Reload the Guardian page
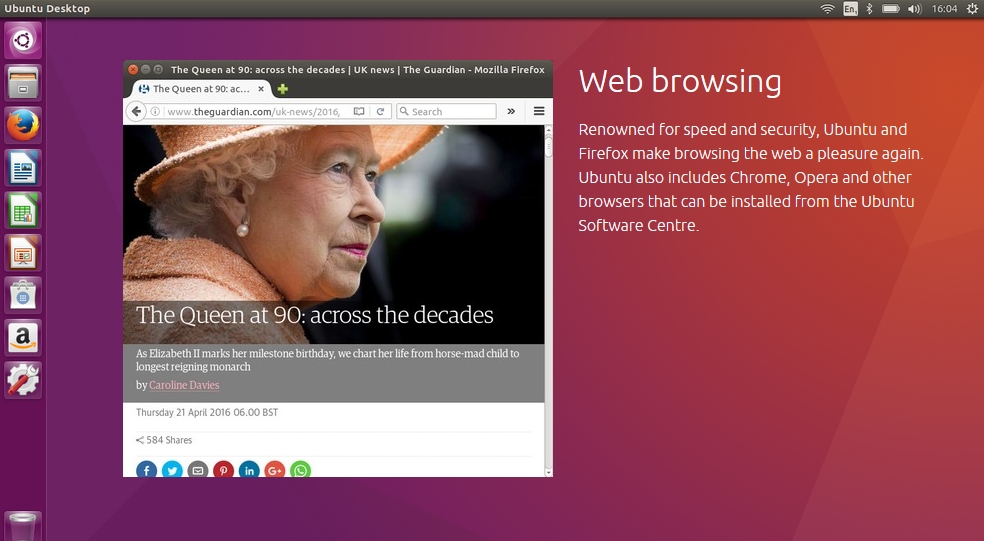This screenshot has width=984, height=541. 380,111
